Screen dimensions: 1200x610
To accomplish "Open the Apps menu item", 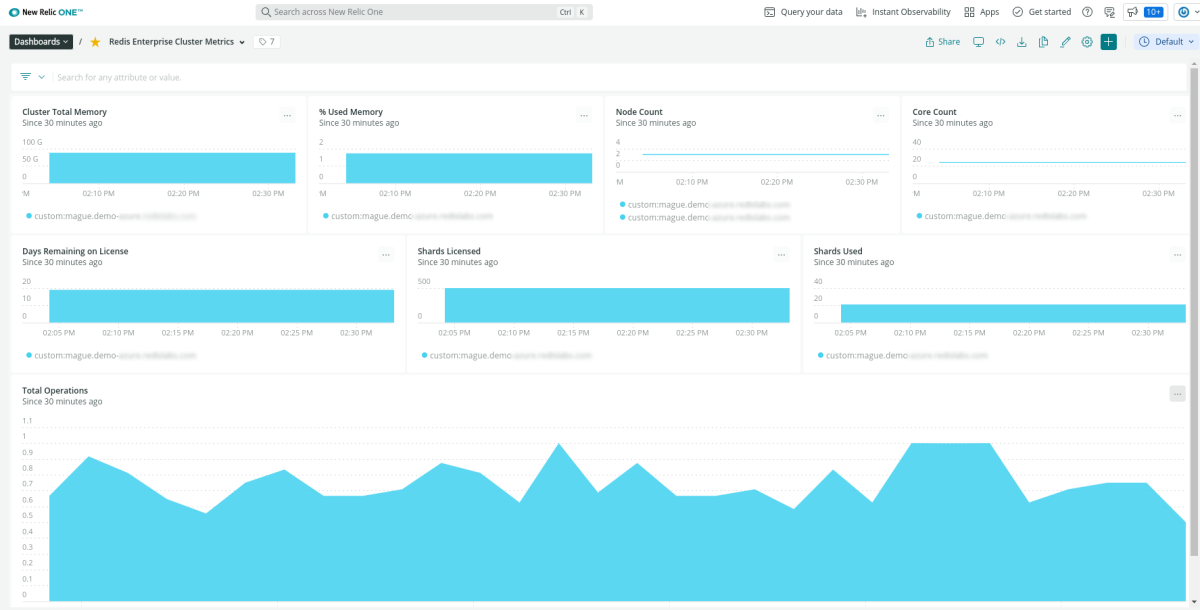I will click(981, 12).
